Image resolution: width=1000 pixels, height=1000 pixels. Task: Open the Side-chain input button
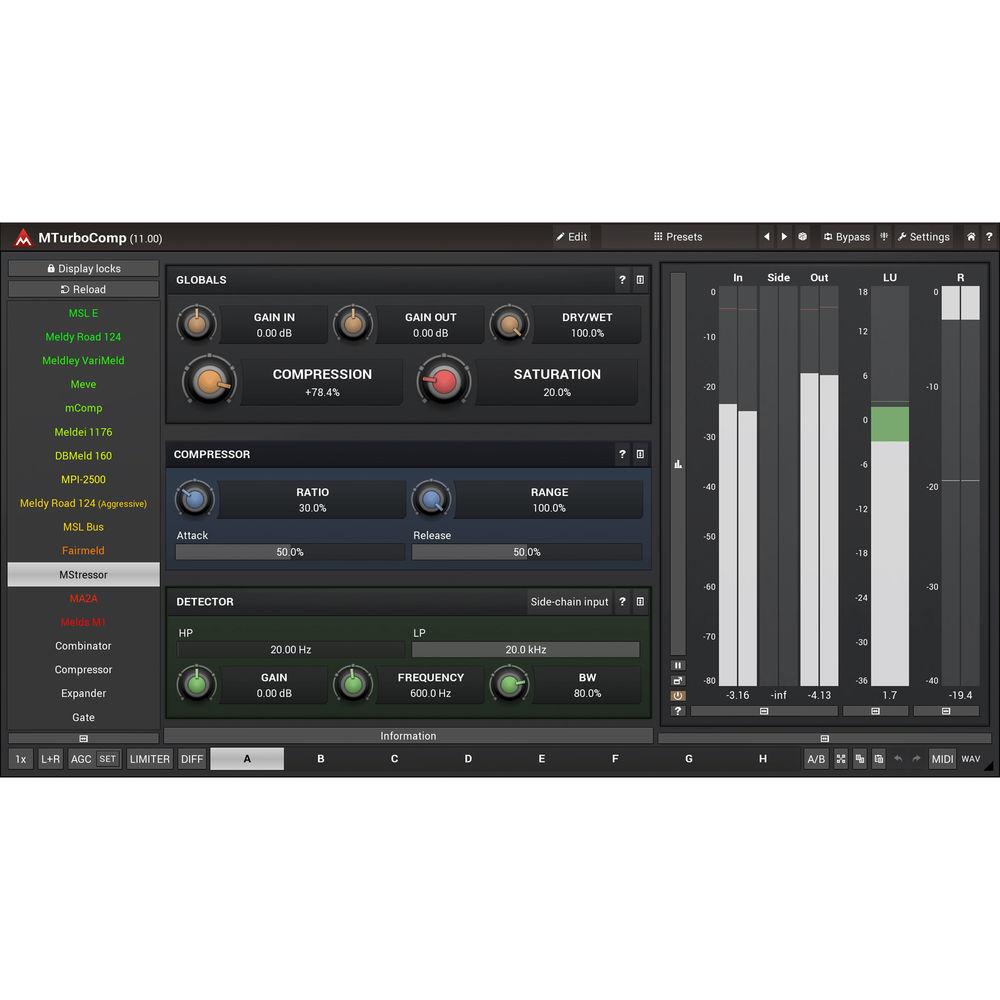(x=569, y=602)
